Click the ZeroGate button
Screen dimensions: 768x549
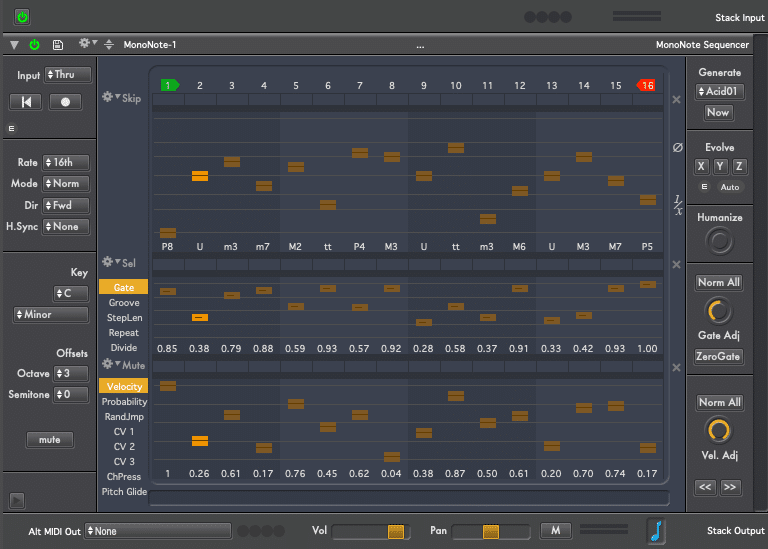tap(718, 357)
